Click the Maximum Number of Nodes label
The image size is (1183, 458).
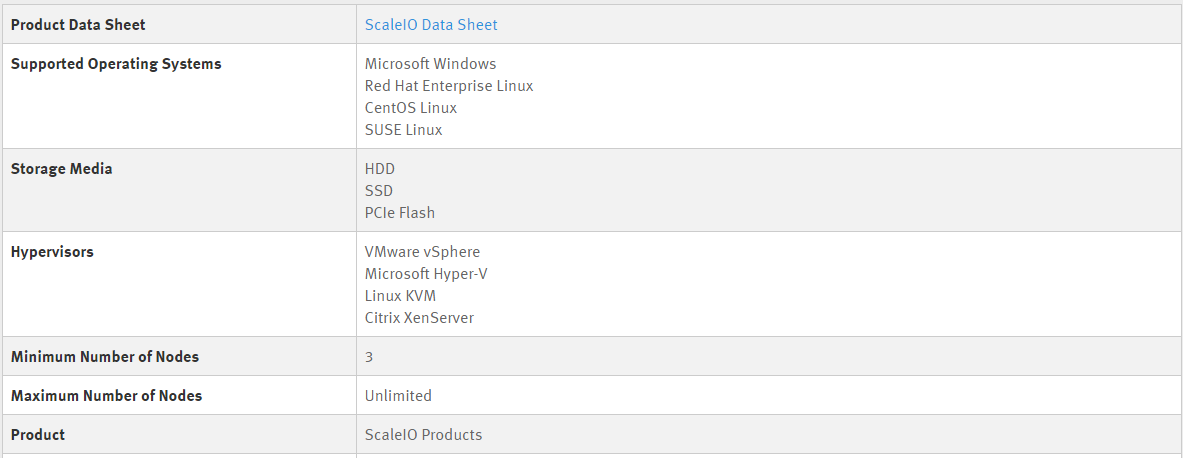pyautogui.click(x=106, y=396)
